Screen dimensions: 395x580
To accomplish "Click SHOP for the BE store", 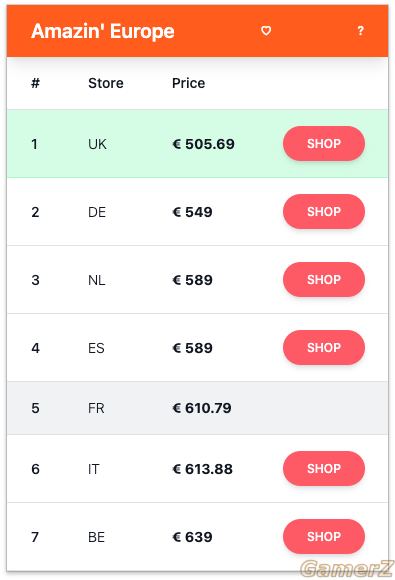I will (324, 537).
